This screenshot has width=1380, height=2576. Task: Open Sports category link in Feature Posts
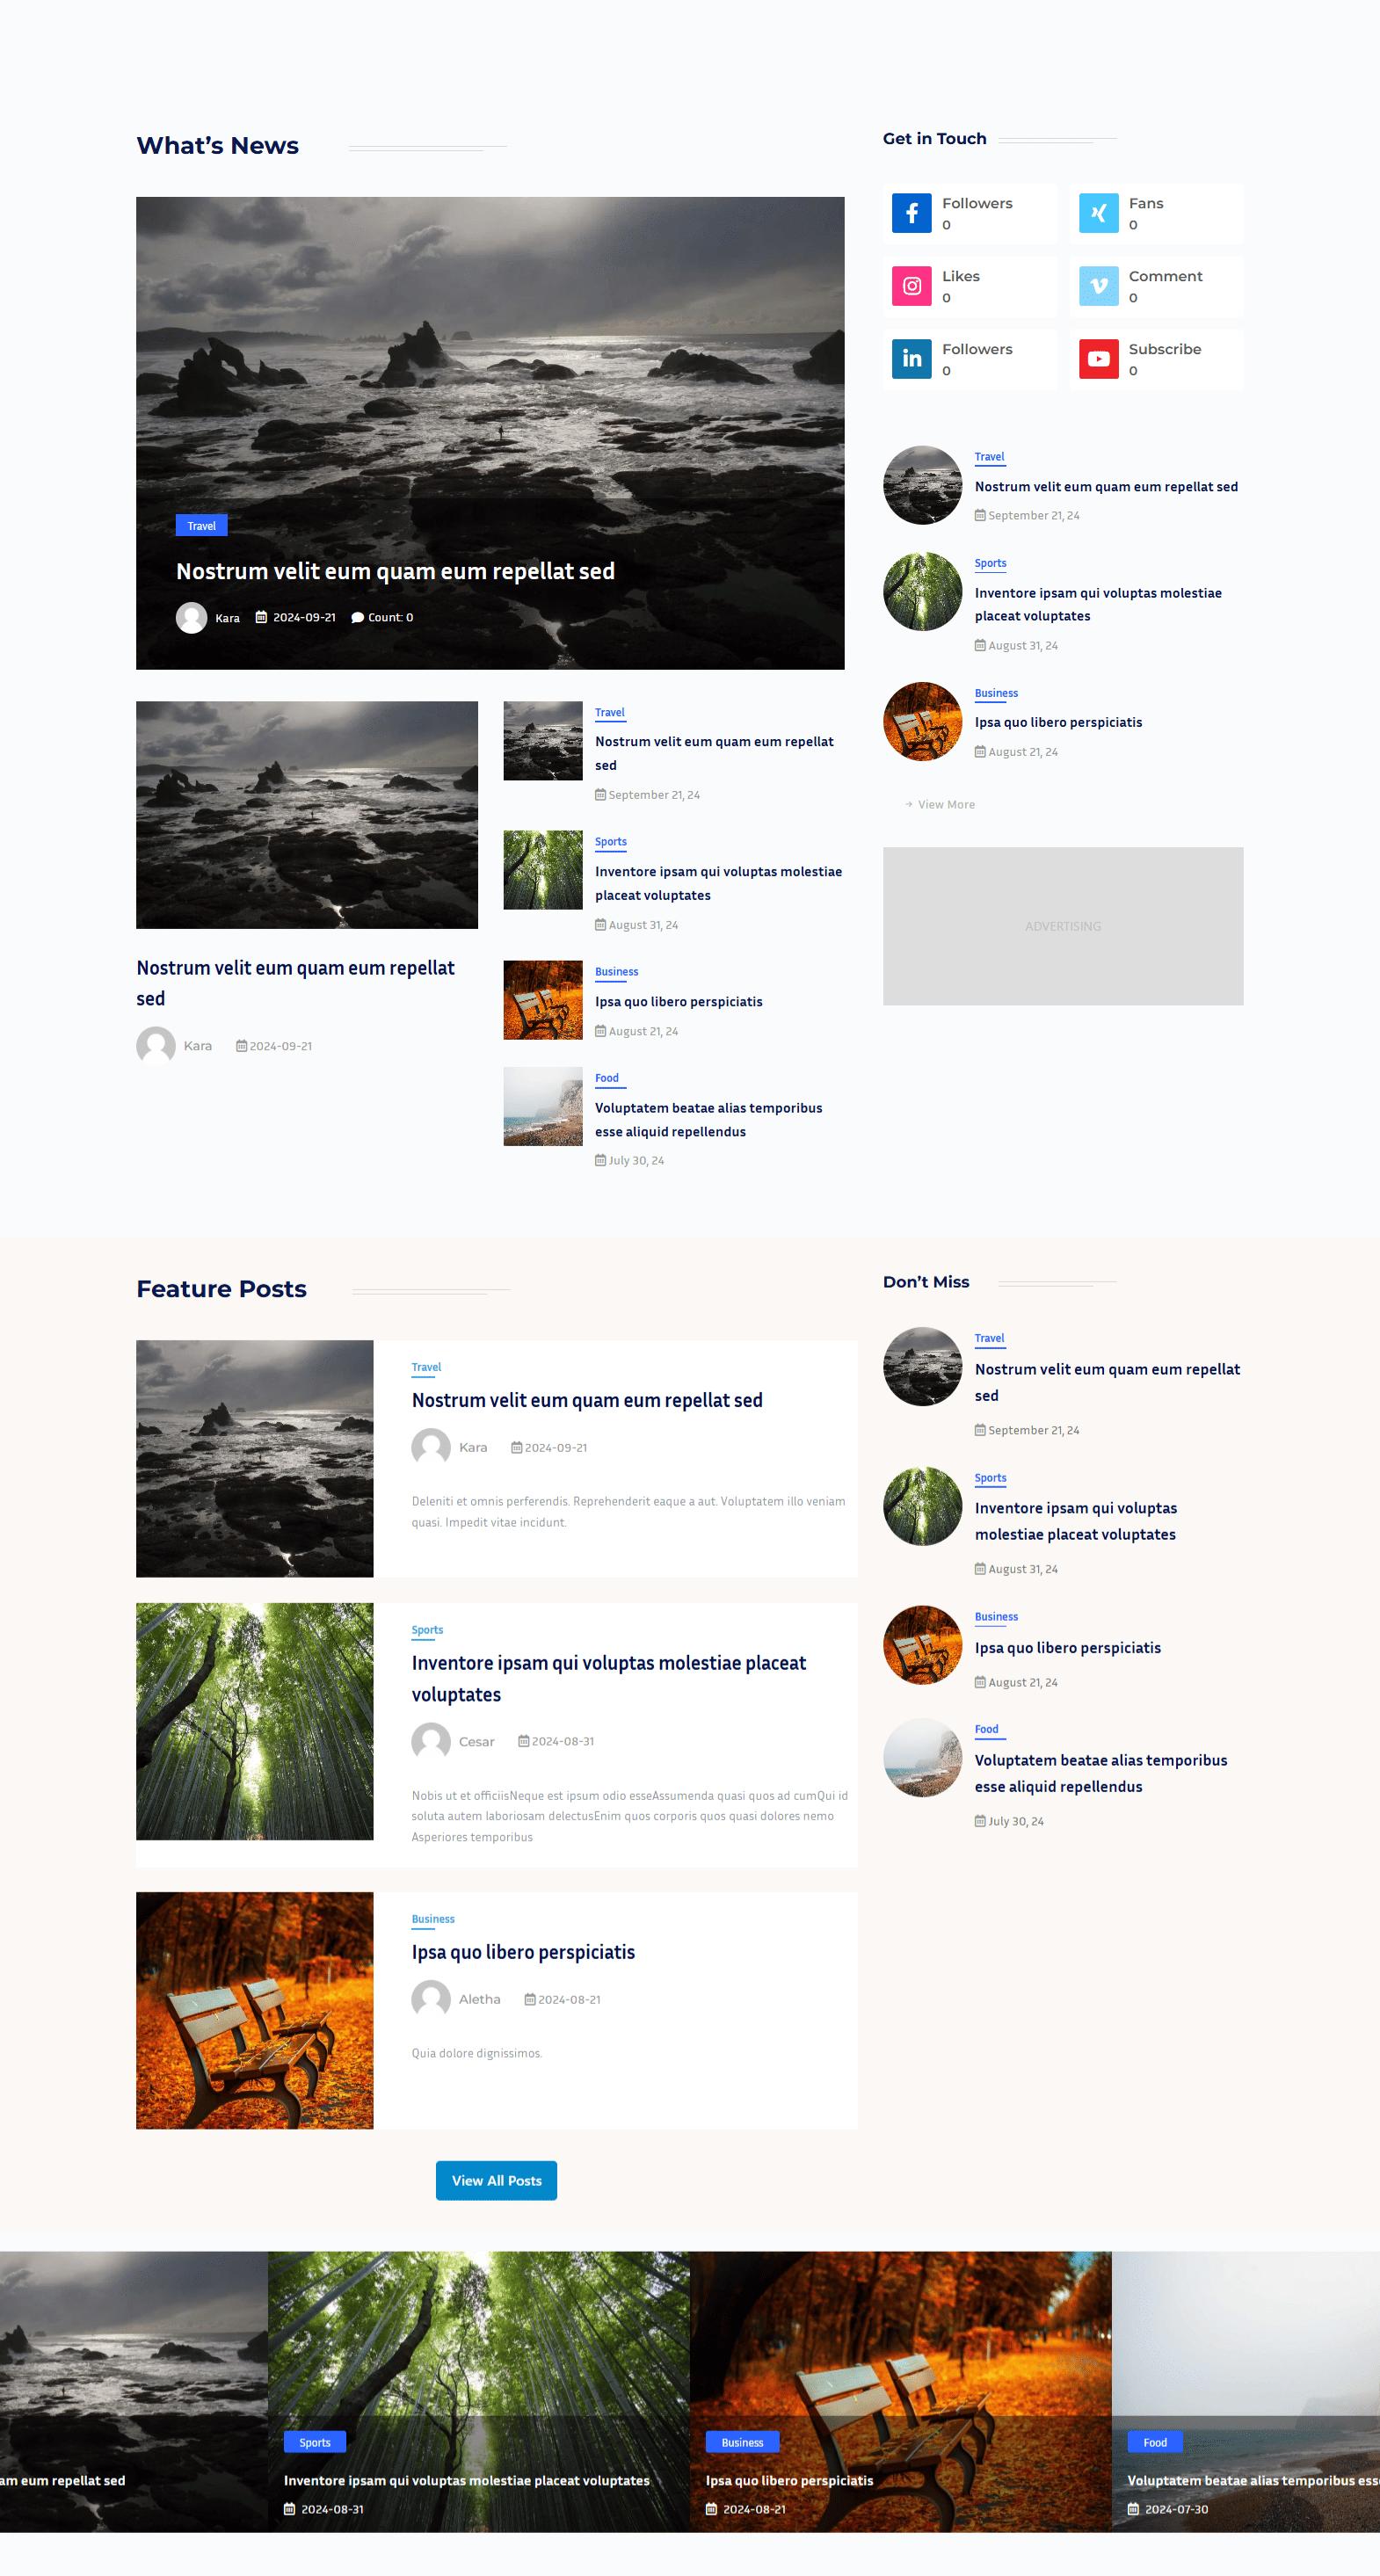pyautogui.click(x=427, y=1630)
